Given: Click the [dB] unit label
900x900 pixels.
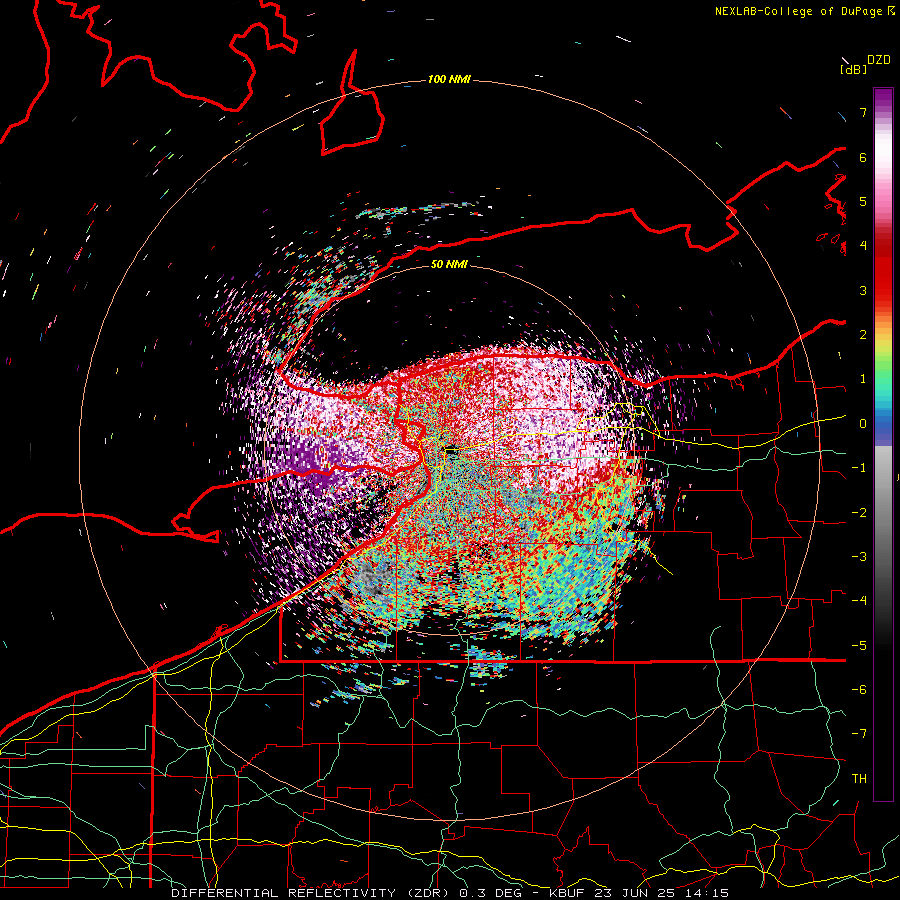Looking at the screenshot, I should pyautogui.click(x=854, y=69).
